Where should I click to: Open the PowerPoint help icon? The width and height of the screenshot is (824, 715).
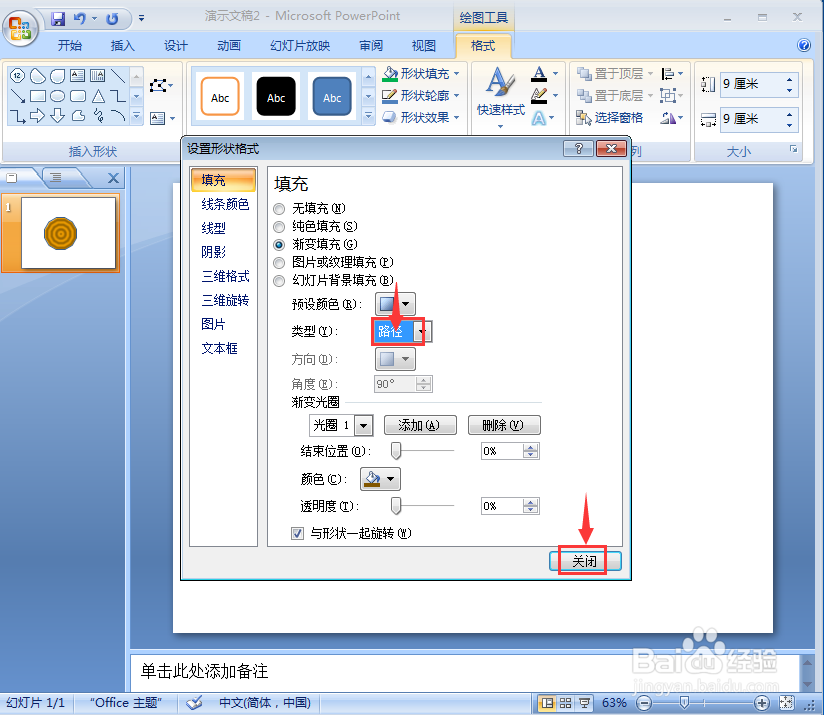804,45
